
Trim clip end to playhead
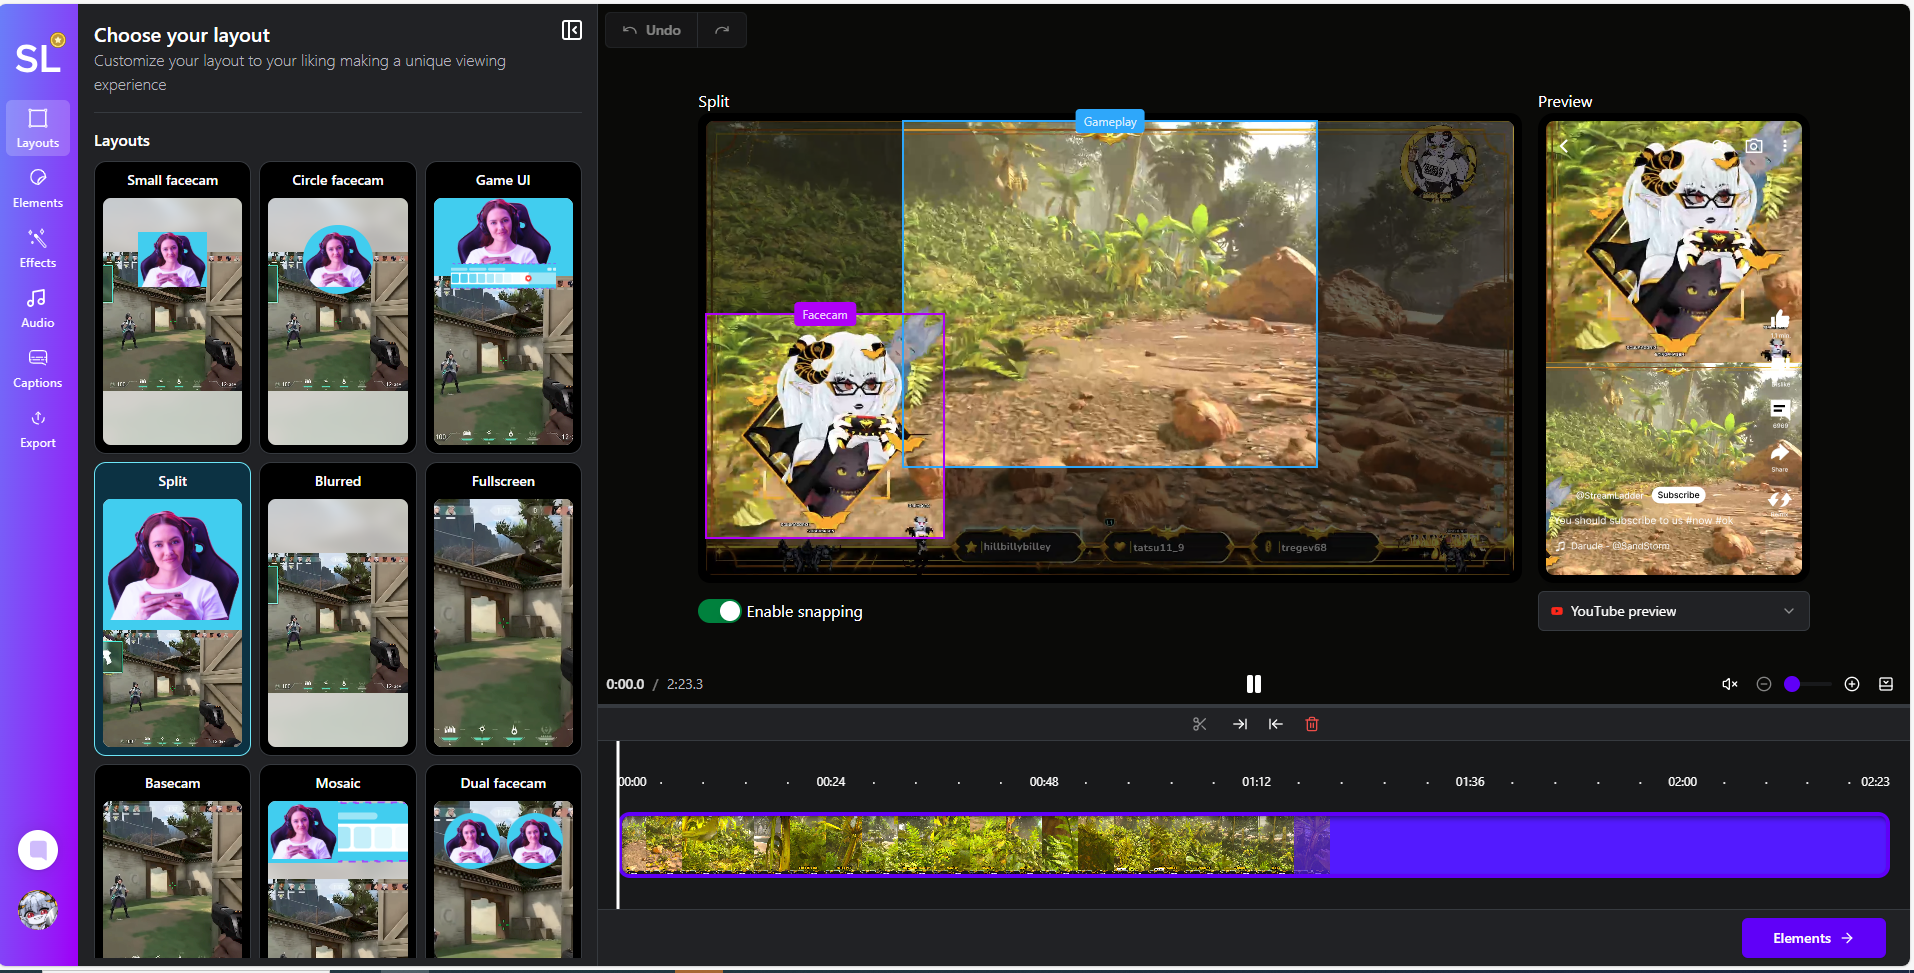(x=1239, y=724)
